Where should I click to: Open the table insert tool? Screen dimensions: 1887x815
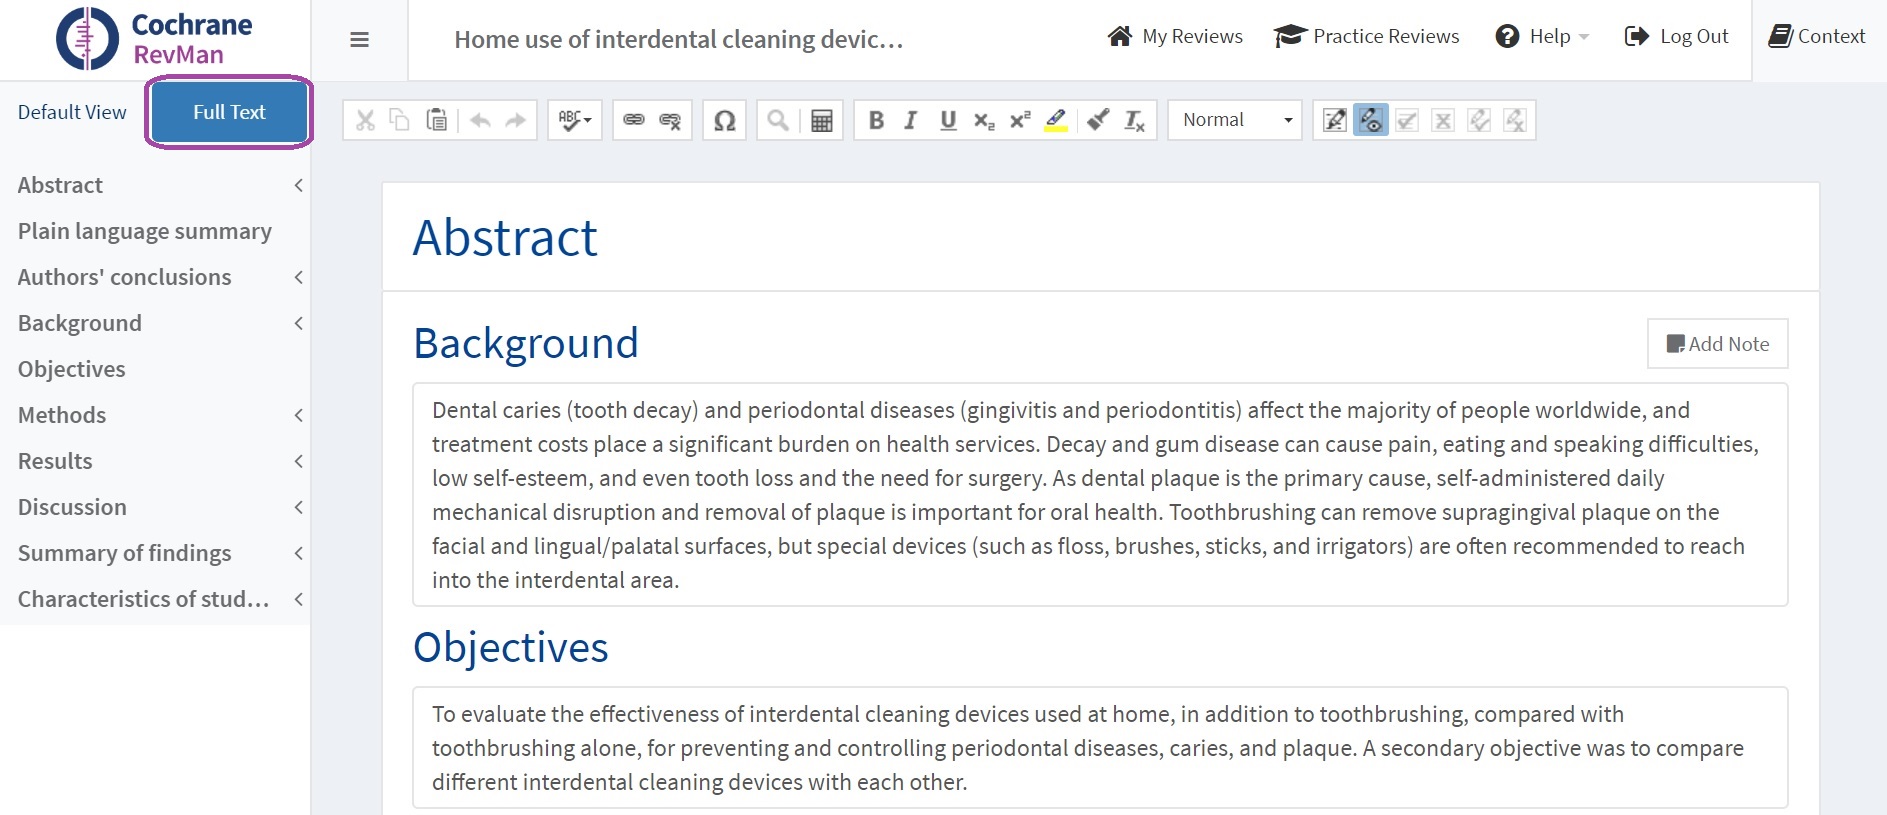[821, 121]
